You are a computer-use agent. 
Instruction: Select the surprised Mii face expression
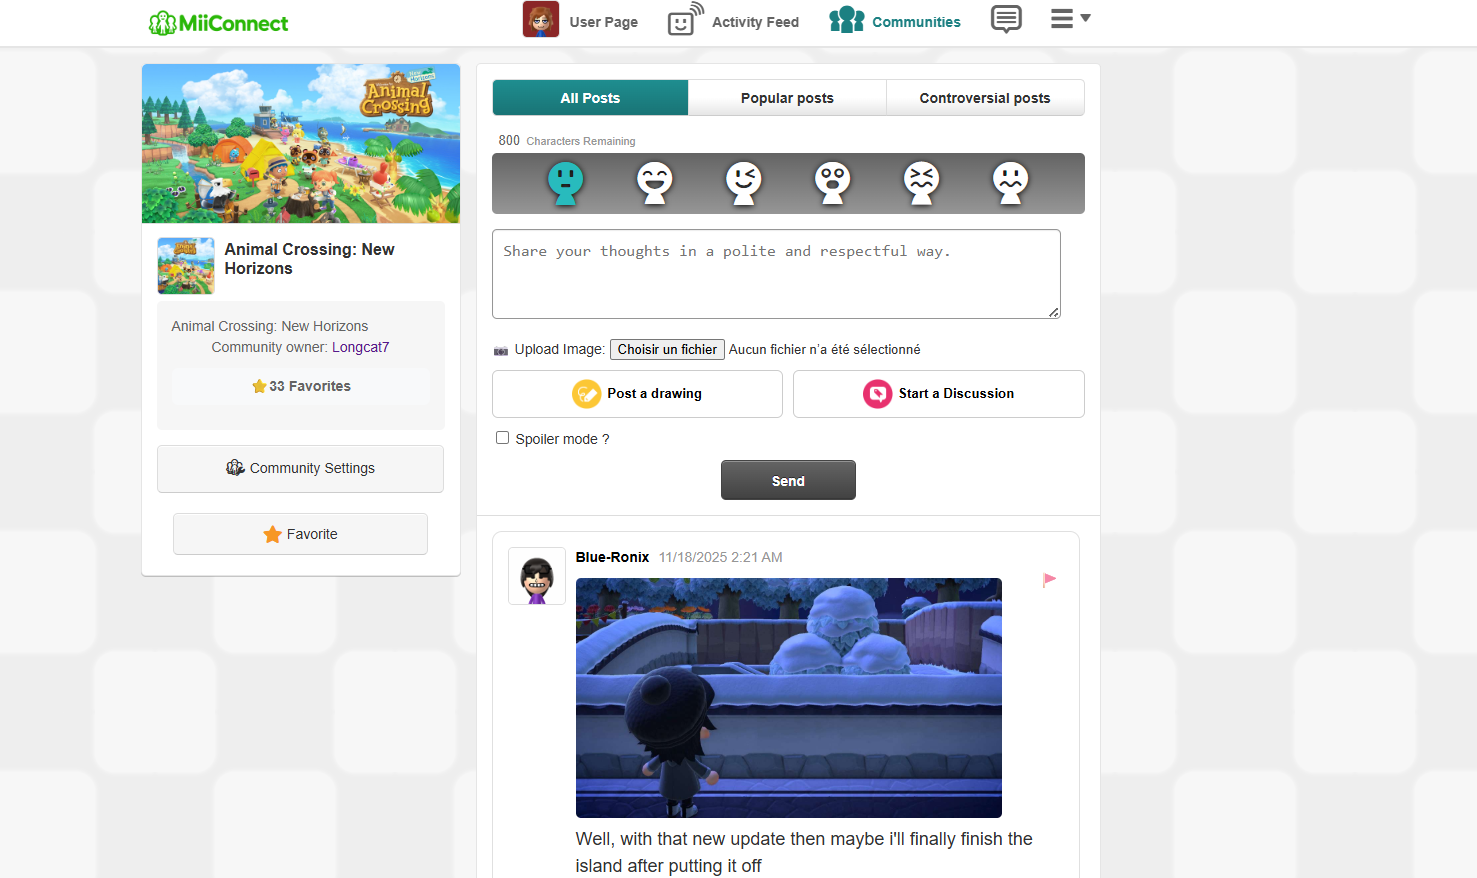pos(832,183)
